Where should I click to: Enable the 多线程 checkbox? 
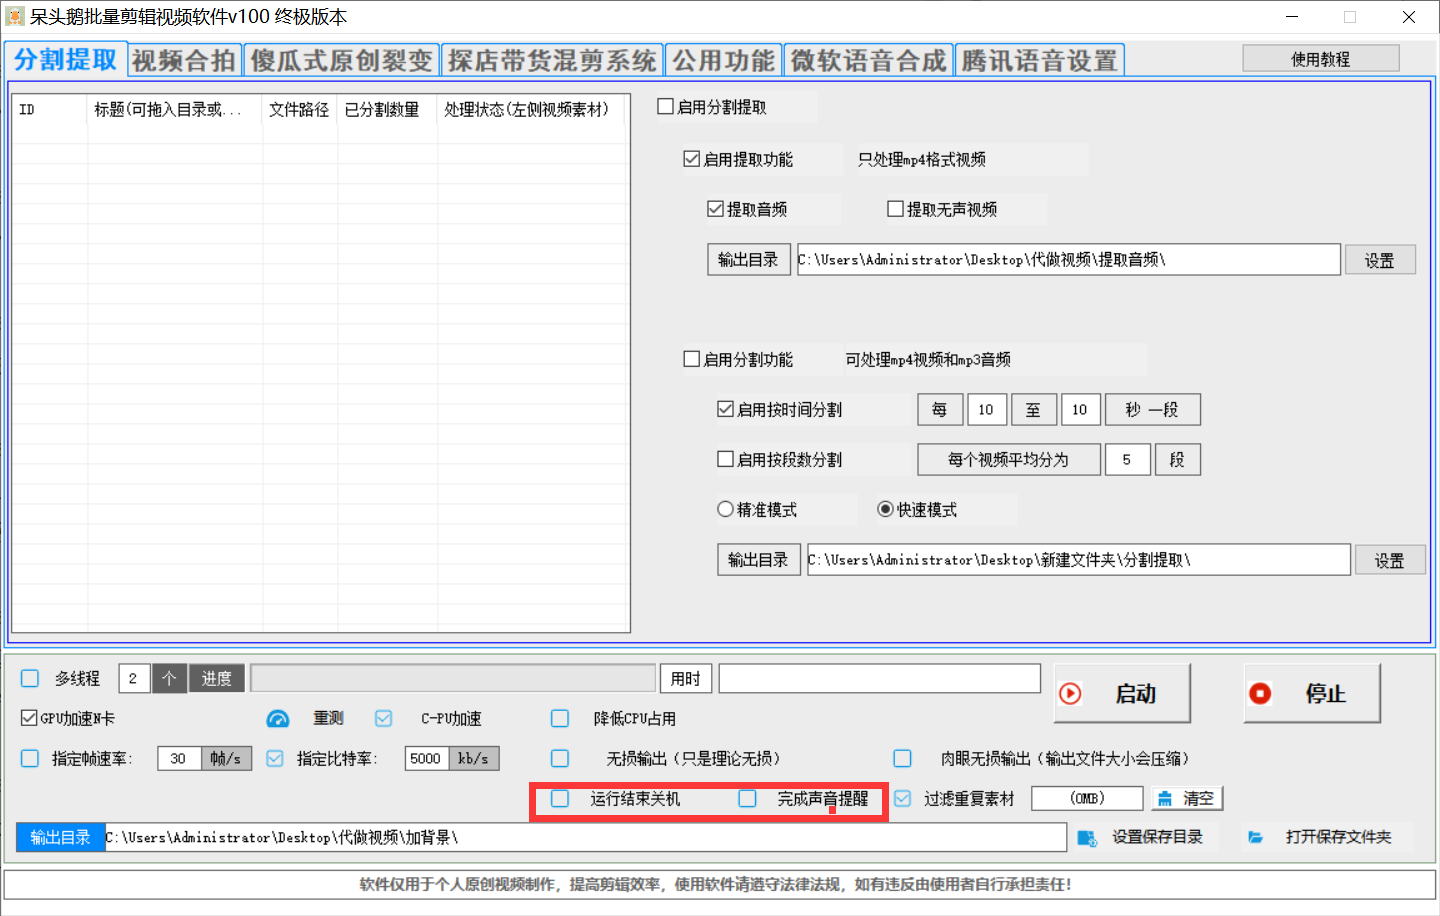pyautogui.click(x=30, y=679)
